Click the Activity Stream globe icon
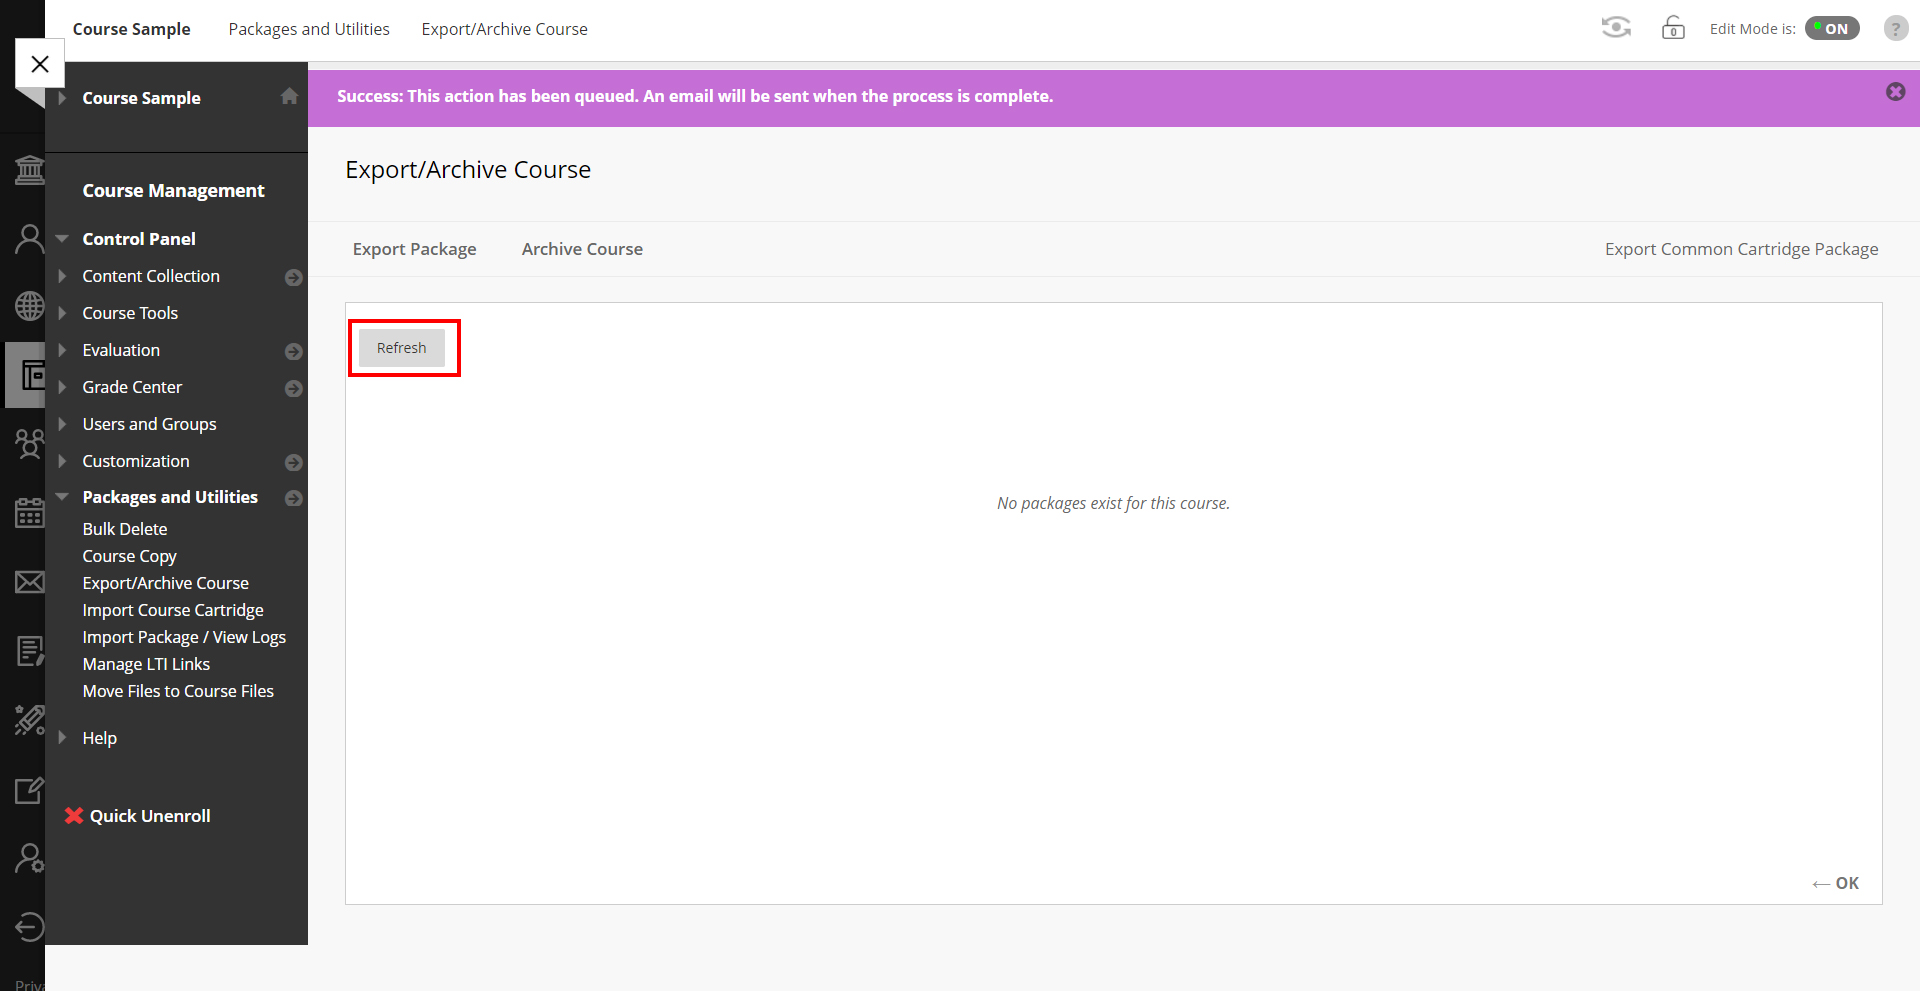Image resolution: width=1920 pixels, height=991 pixels. 29,306
